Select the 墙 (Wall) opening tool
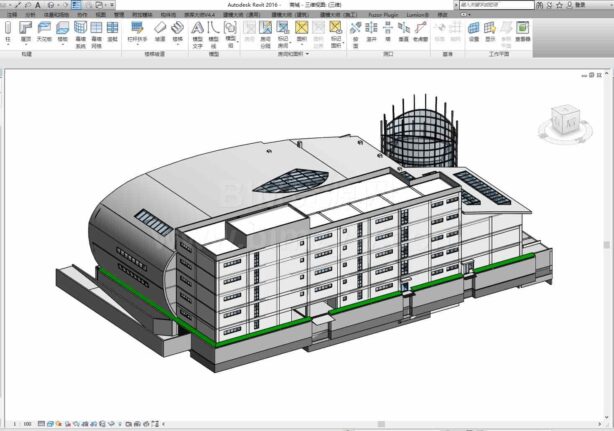The image size is (614, 431). click(388, 32)
